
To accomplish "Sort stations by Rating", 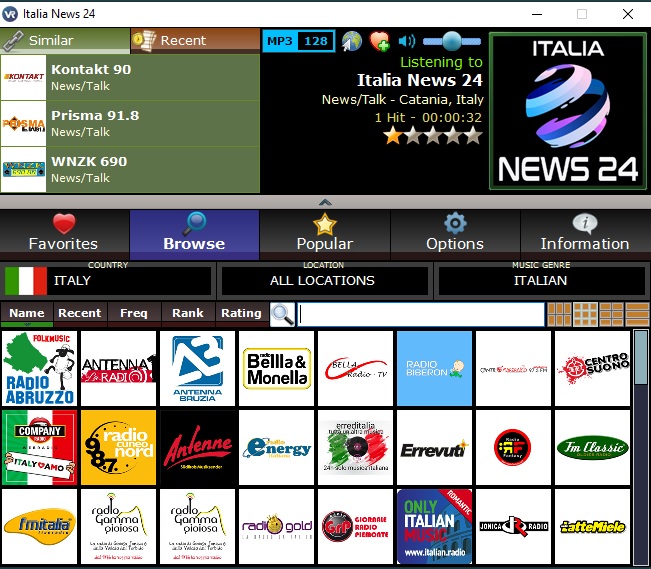I will click(x=241, y=313).
